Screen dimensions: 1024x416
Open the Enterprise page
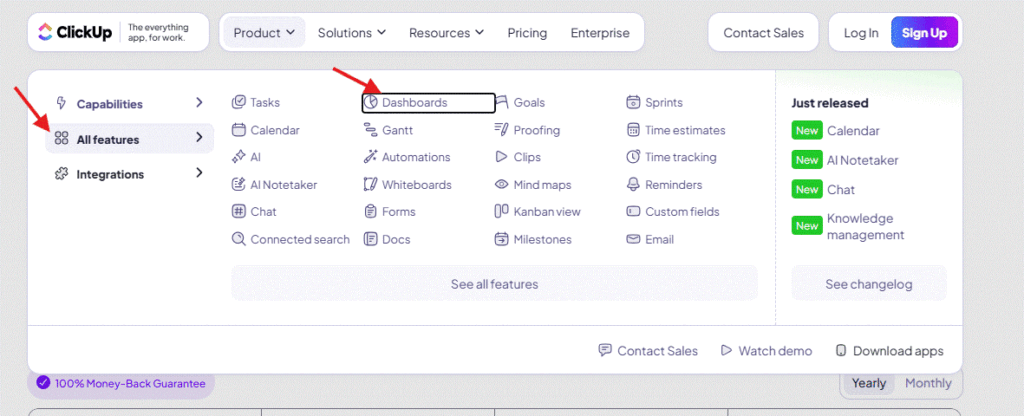600,33
